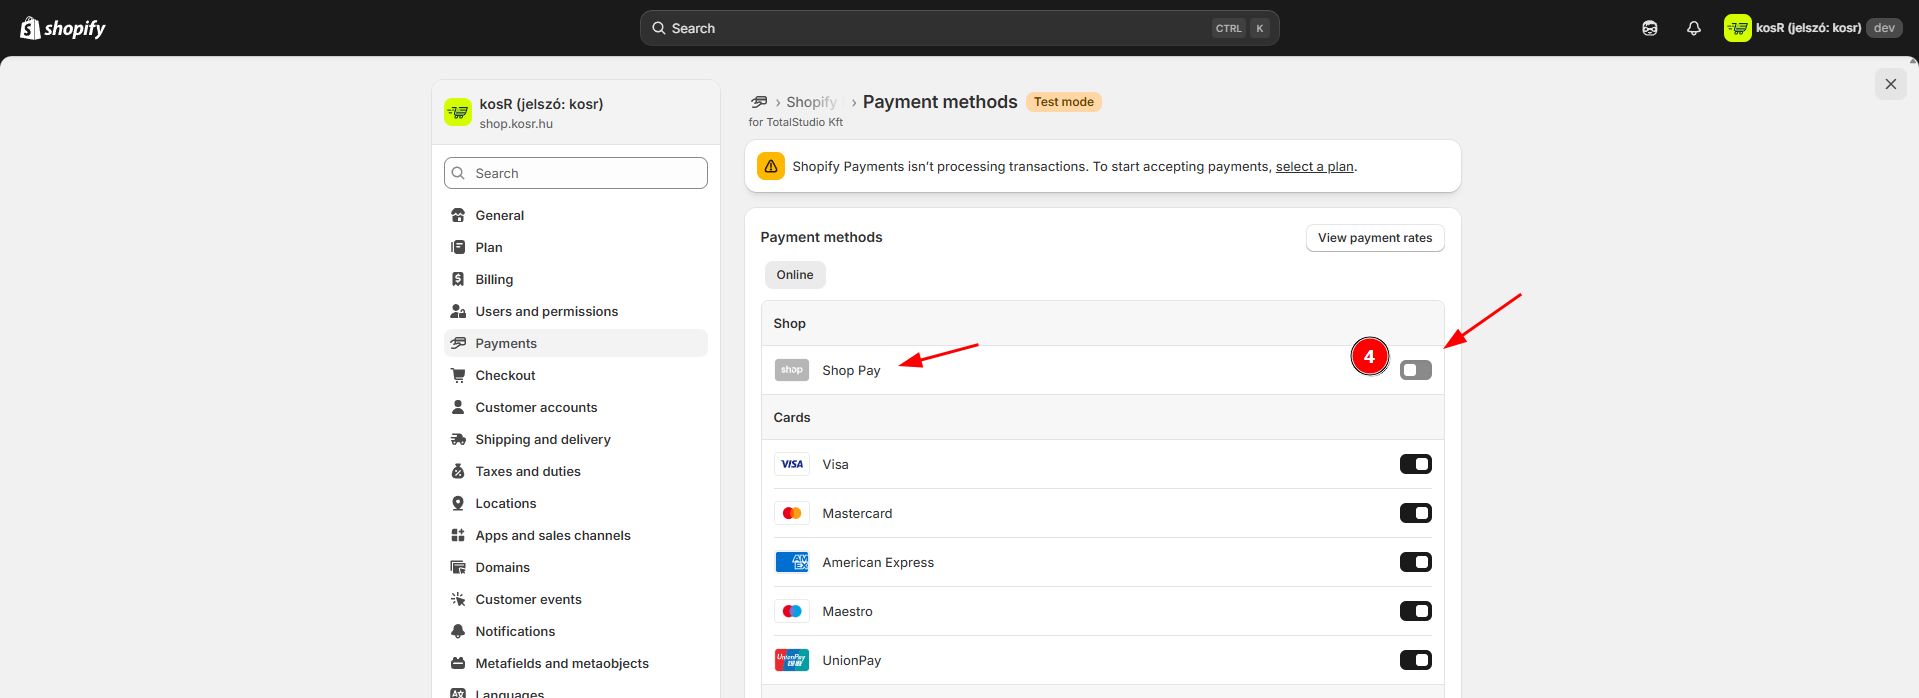Disable the Visa payment toggle

pos(1415,464)
